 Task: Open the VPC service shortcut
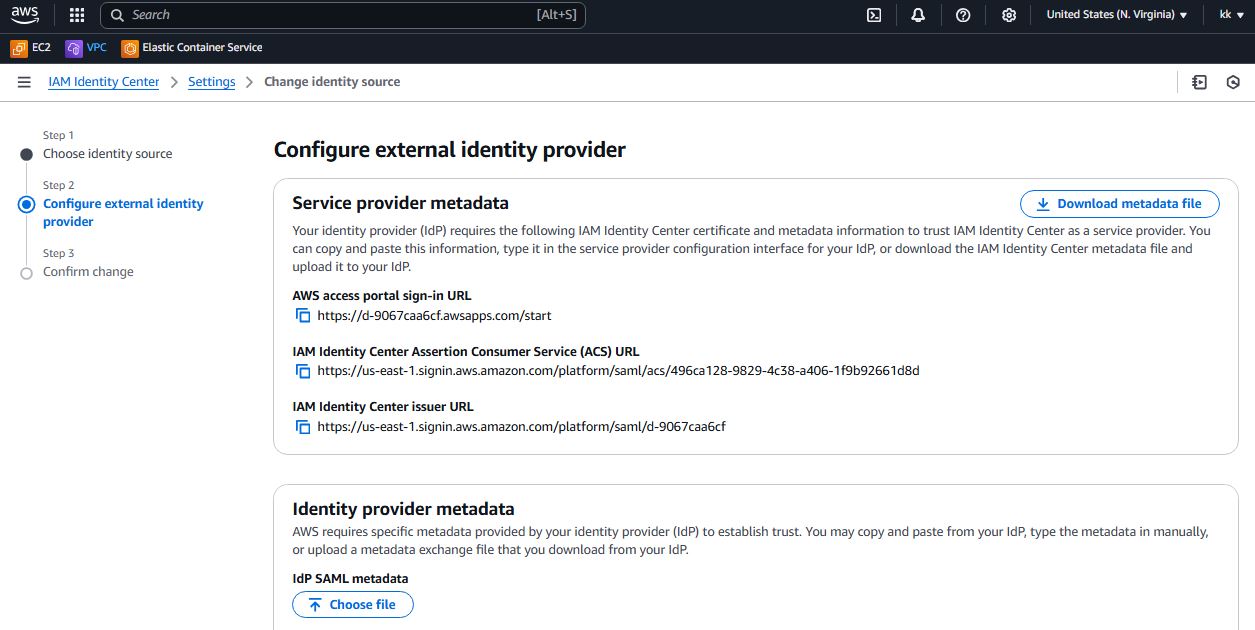[x=87, y=48]
